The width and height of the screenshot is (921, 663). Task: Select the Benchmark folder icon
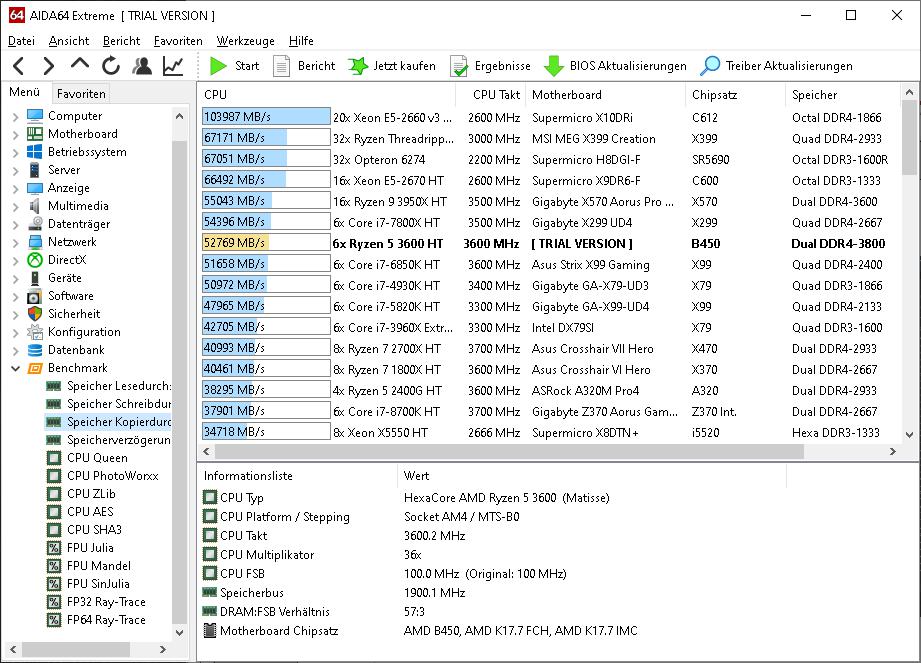(x=35, y=368)
